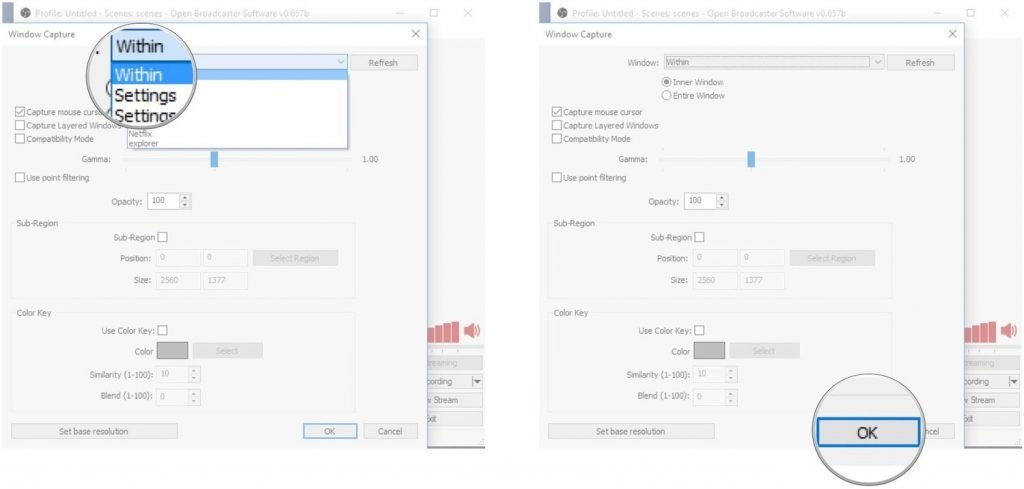Click Refresh next to the open window list

383,63
